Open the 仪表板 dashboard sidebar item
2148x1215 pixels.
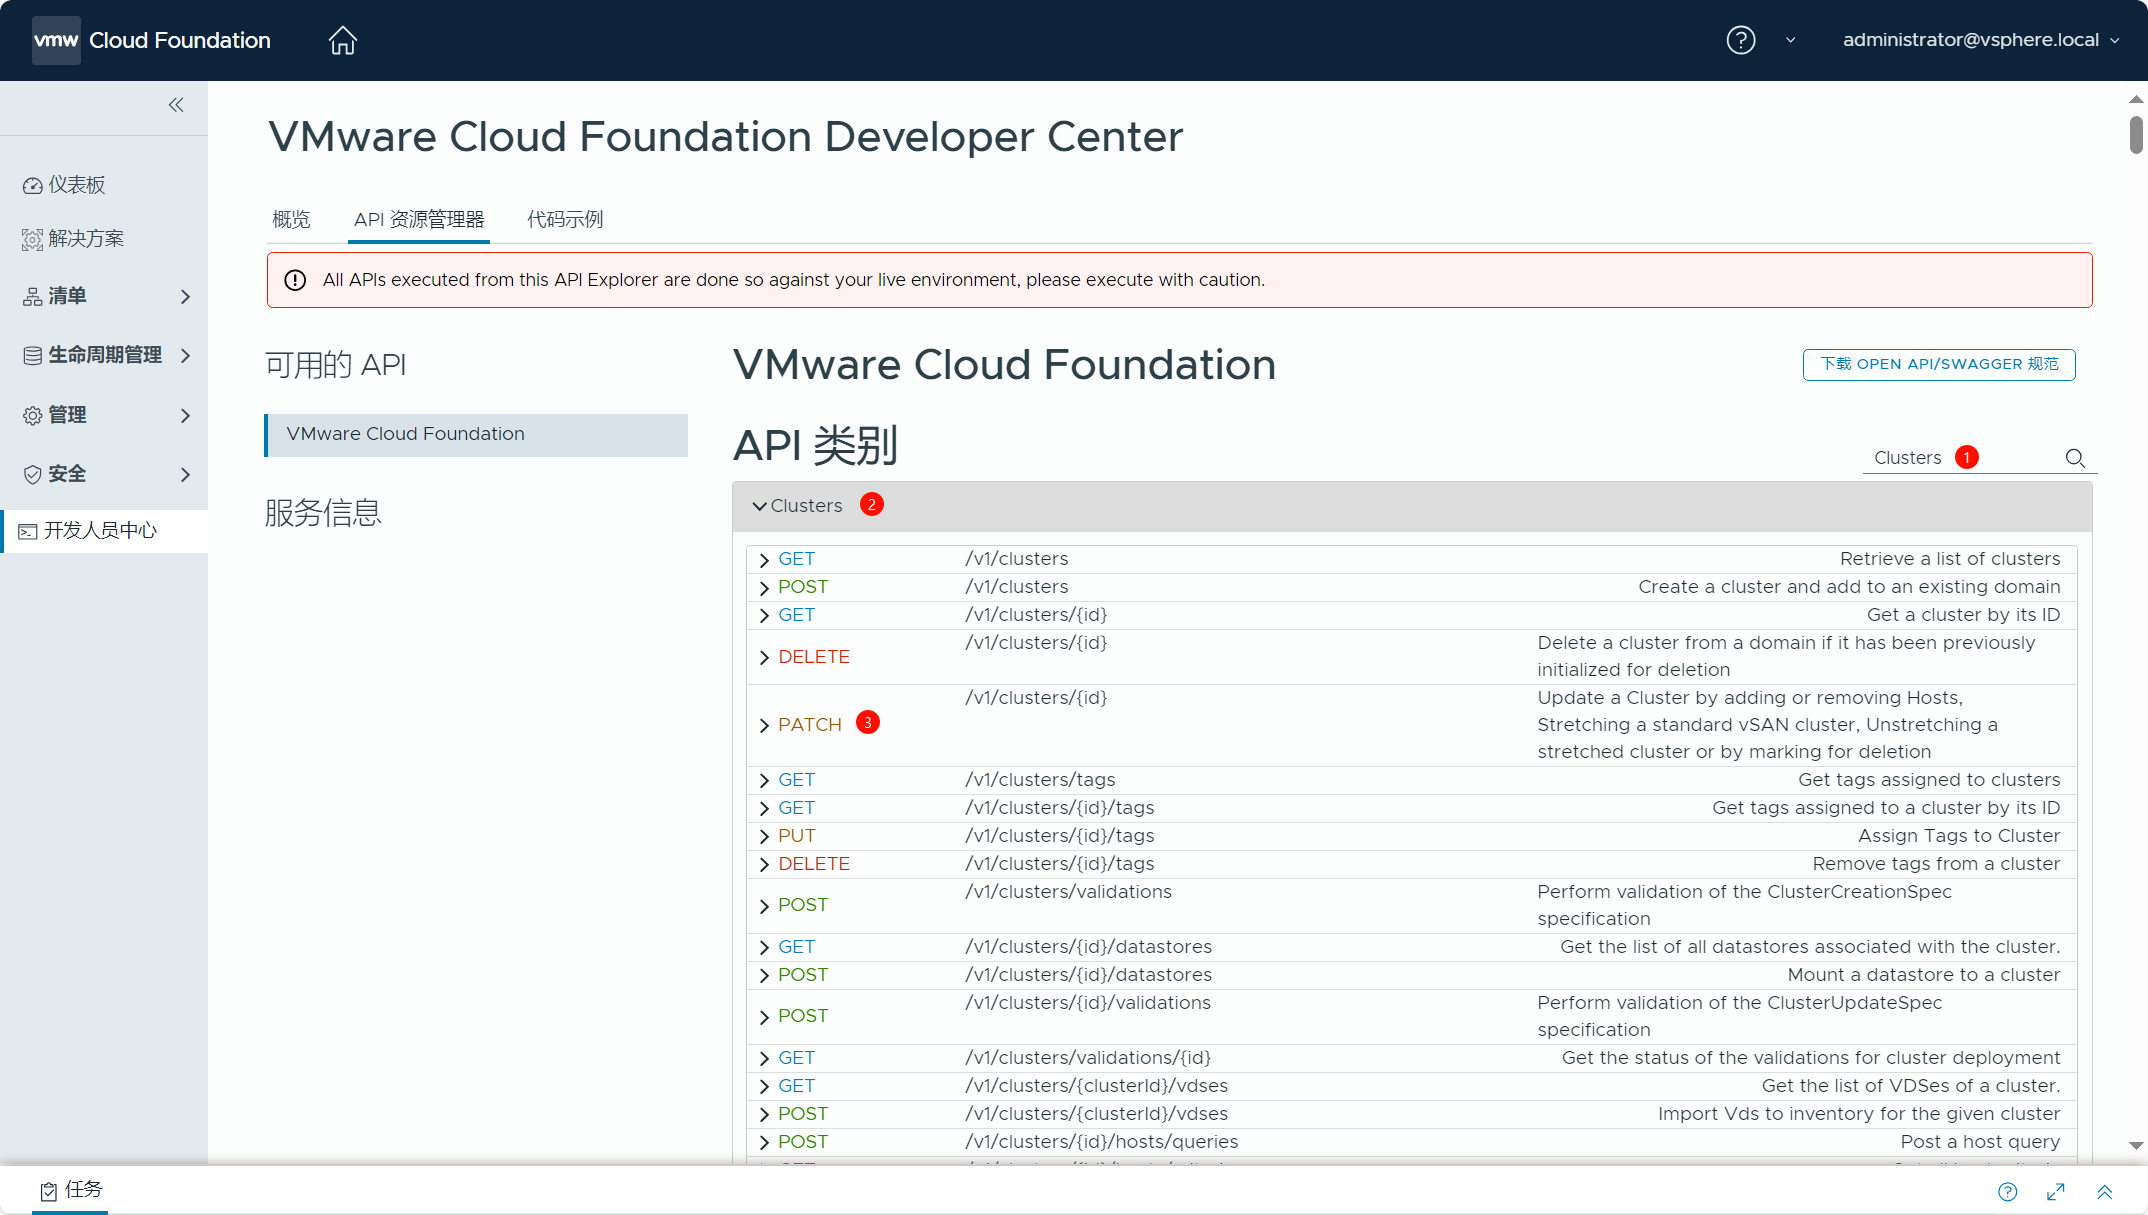77,185
